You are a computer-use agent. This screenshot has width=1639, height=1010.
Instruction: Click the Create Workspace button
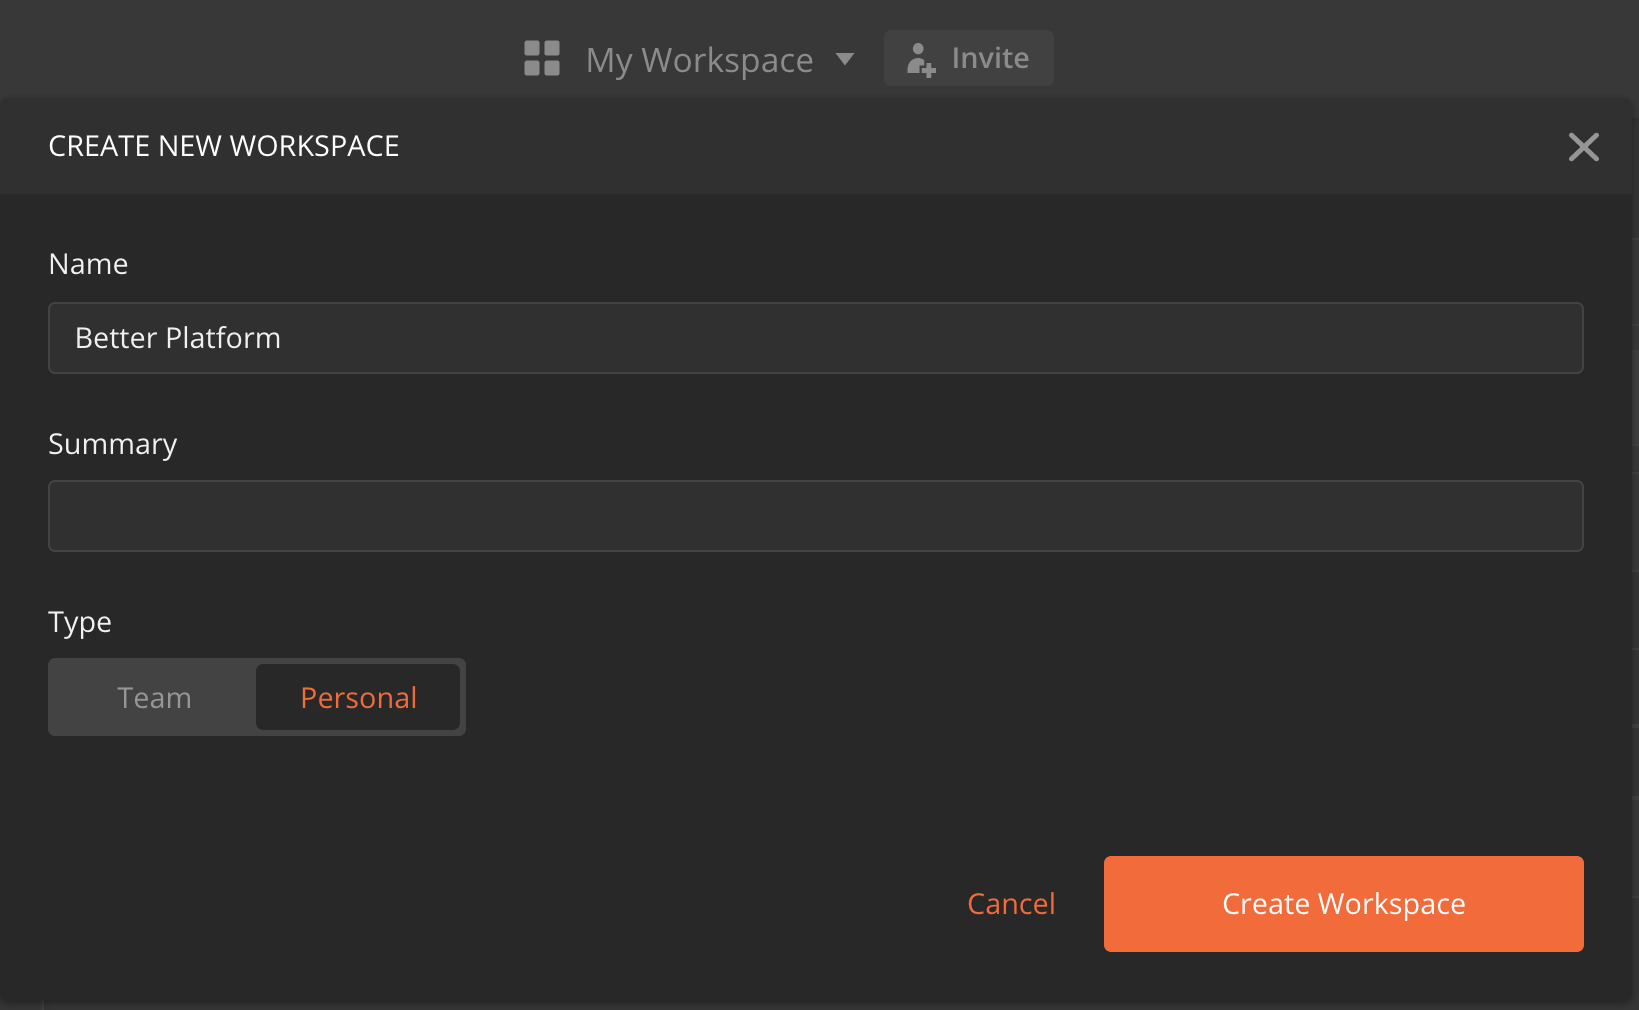pyautogui.click(x=1344, y=904)
